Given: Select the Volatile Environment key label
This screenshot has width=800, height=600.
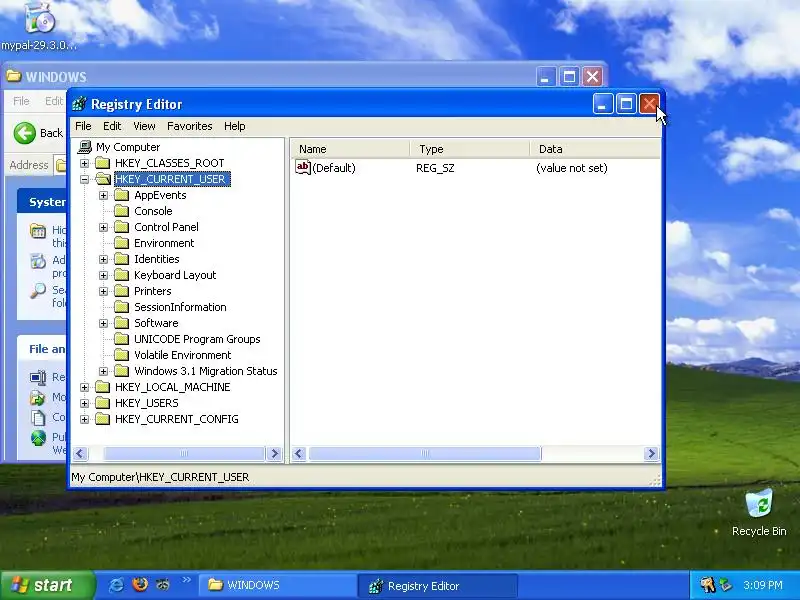Looking at the screenshot, I should tap(183, 355).
